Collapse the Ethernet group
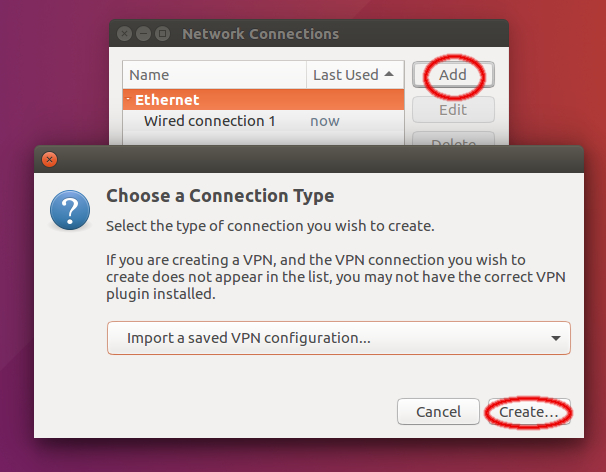The height and width of the screenshot is (472, 606). coord(128,100)
